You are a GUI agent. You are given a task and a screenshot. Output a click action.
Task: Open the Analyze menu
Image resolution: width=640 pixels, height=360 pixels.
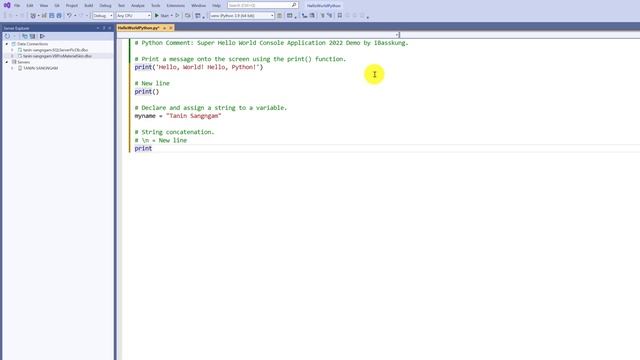[138, 6]
